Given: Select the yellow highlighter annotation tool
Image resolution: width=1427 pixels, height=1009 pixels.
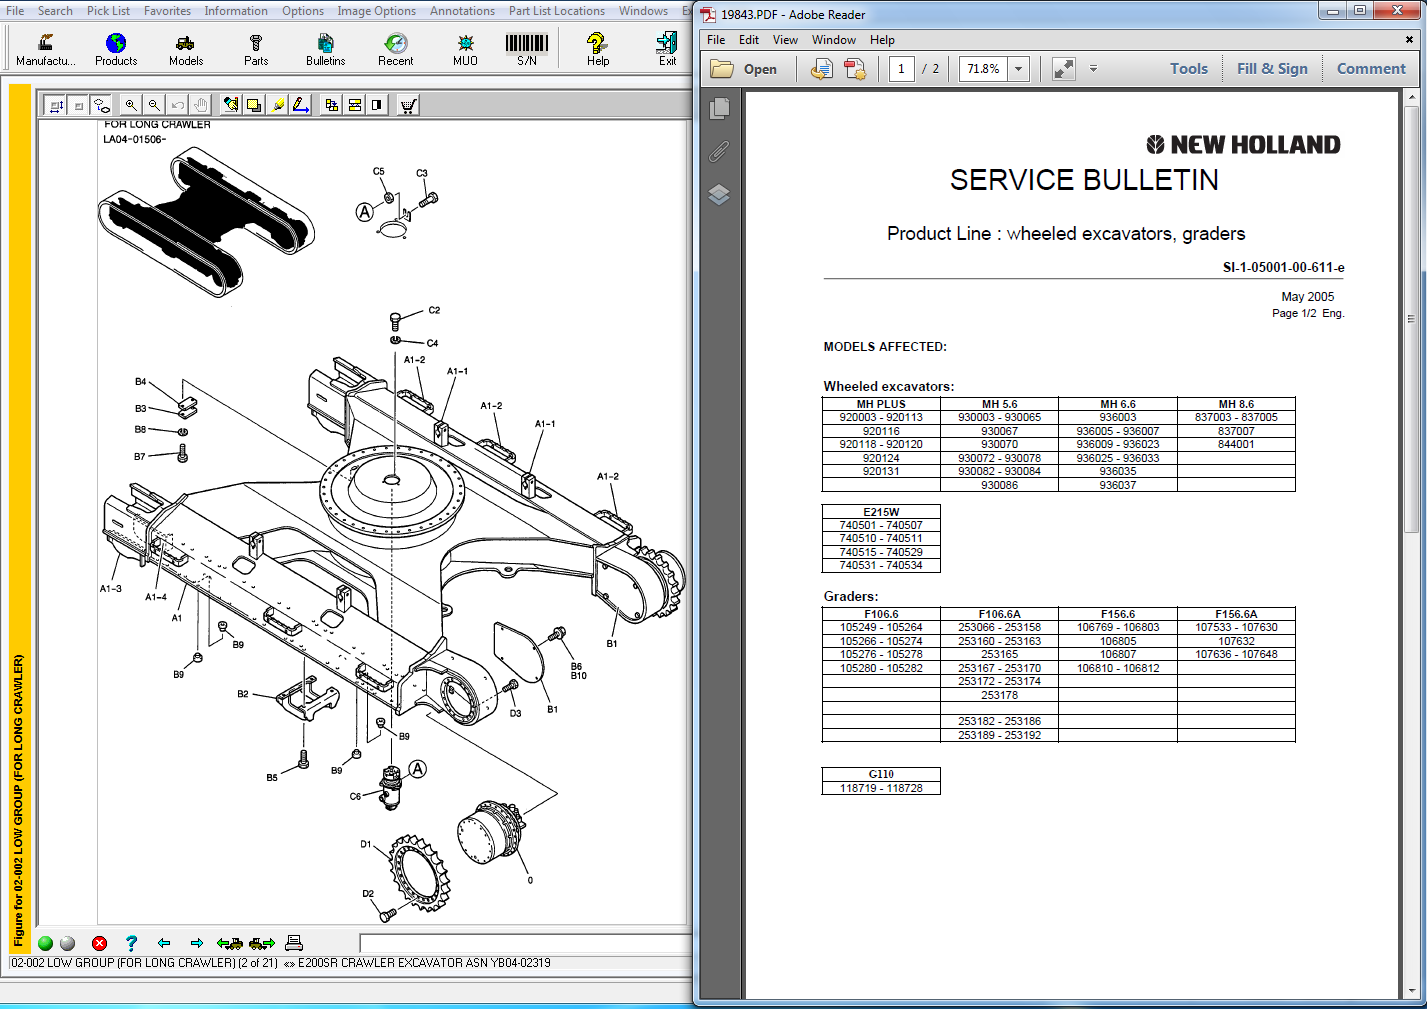Looking at the screenshot, I should pyautogui.click(x=278, y=105).
